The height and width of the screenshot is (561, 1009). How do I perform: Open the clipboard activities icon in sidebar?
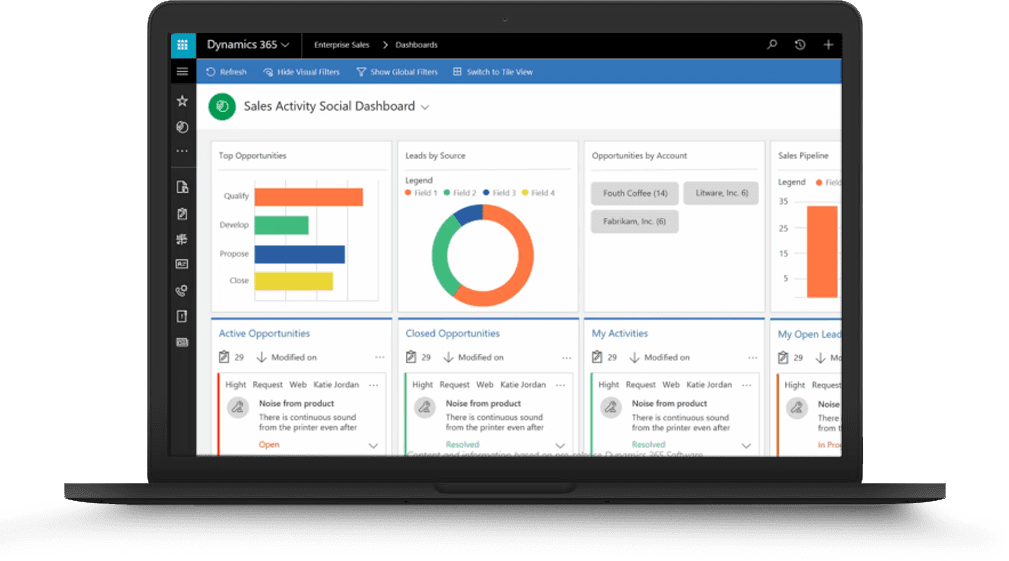tap(182, 214)
